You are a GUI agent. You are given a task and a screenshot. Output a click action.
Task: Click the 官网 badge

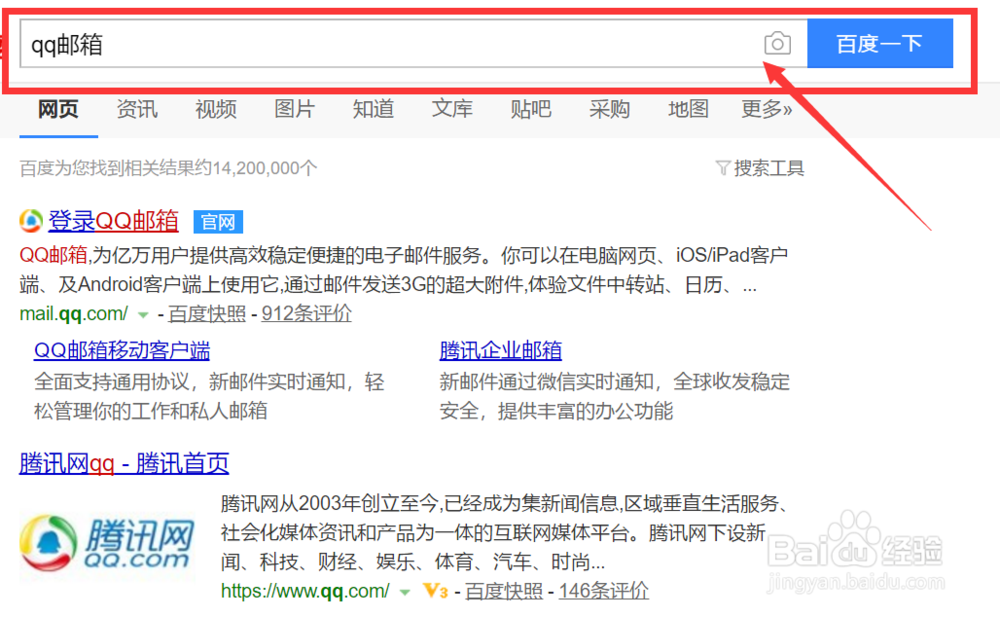pos(218,222)
